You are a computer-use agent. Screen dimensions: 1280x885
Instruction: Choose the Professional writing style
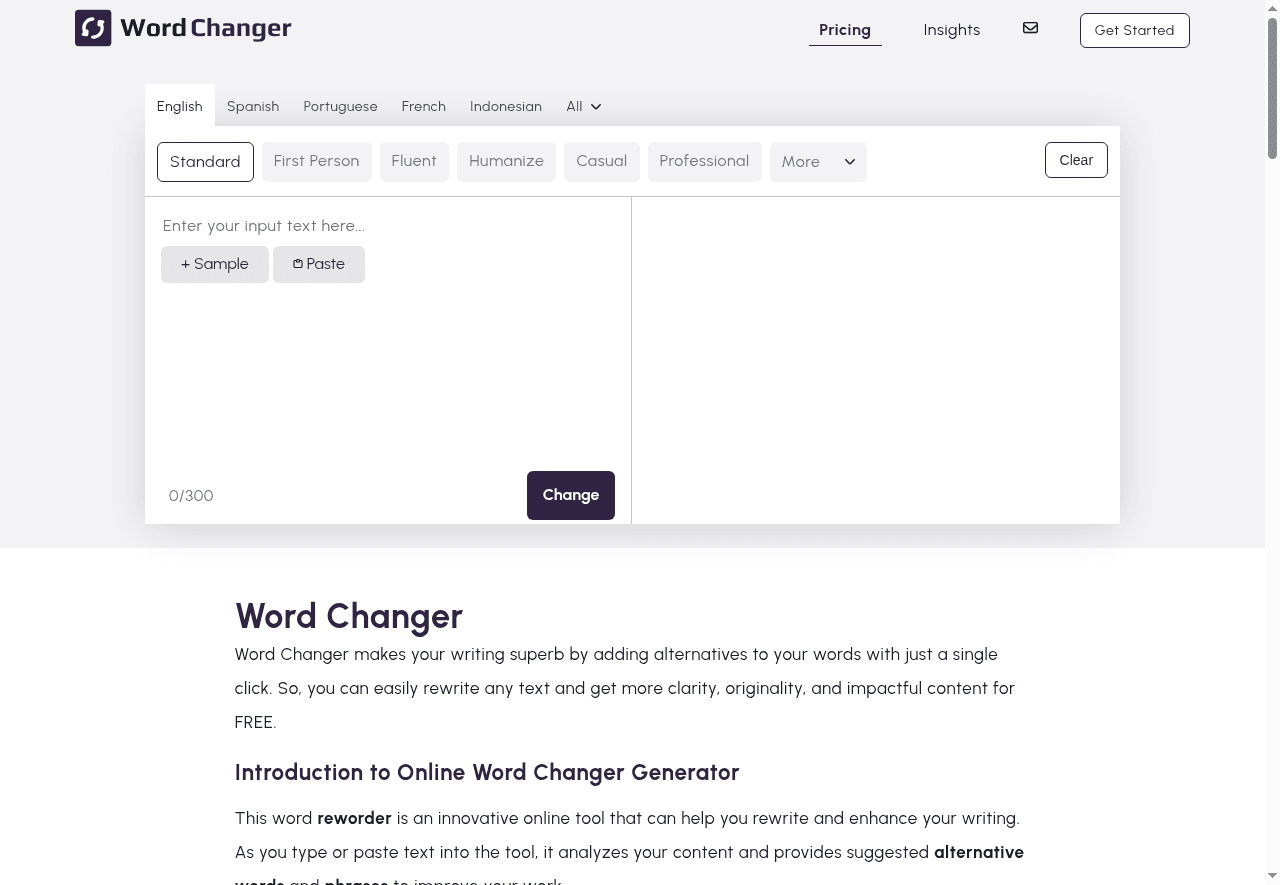point(704,161)
